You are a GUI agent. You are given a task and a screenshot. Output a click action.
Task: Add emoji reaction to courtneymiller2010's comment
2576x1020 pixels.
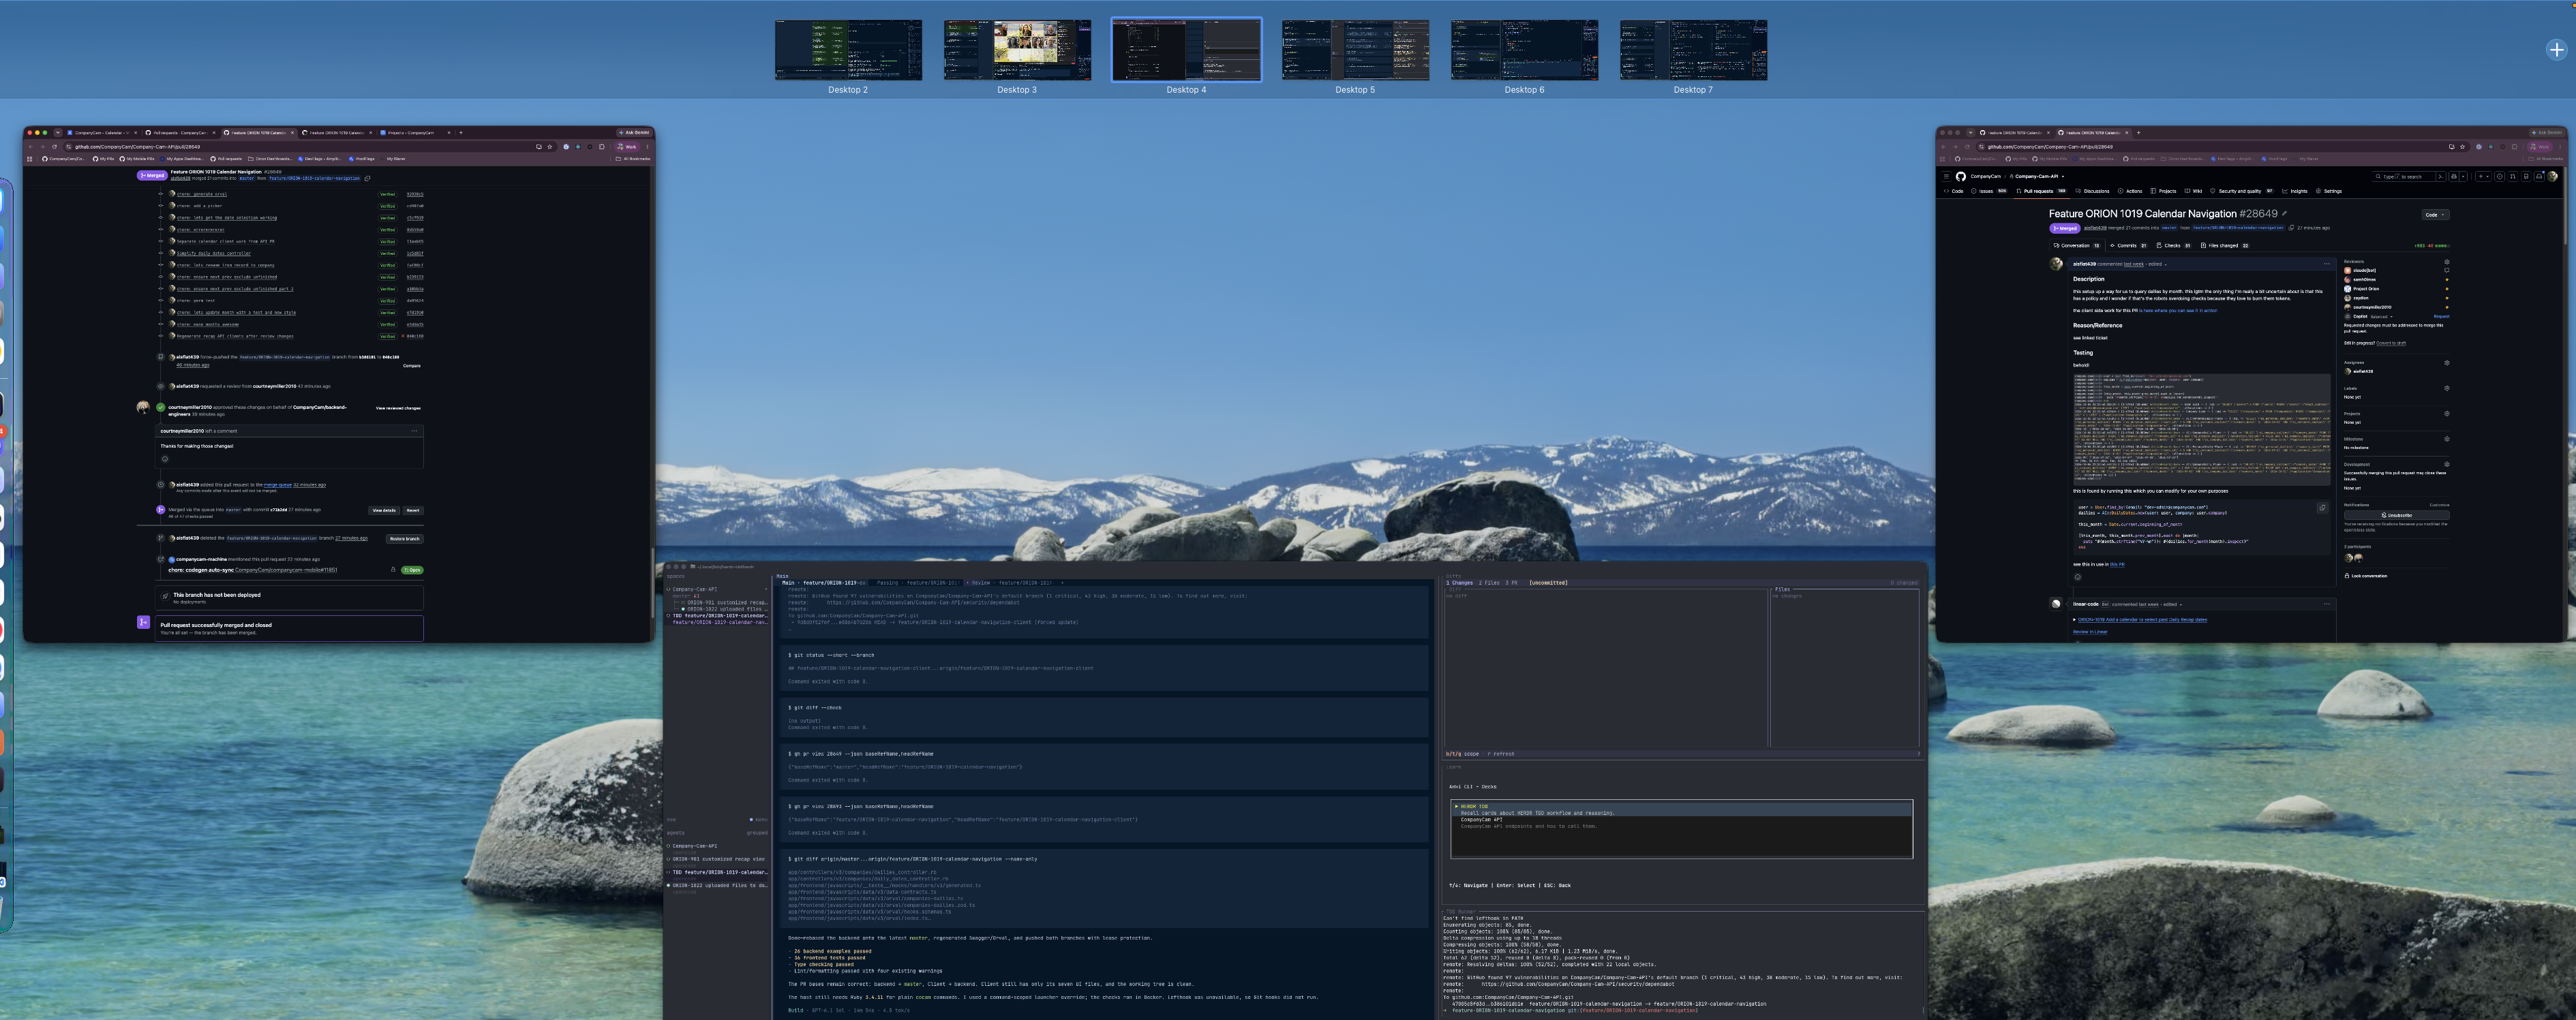point(165,459)
